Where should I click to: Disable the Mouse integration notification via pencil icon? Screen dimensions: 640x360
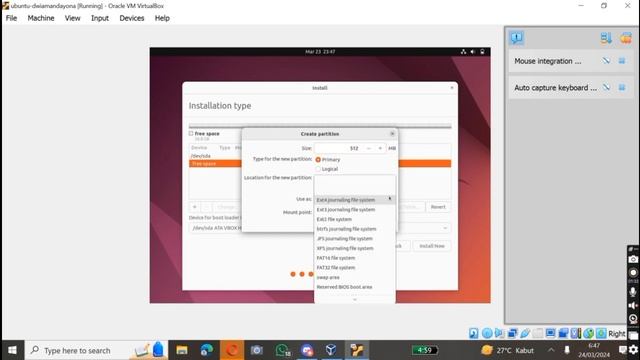[606, 61]
